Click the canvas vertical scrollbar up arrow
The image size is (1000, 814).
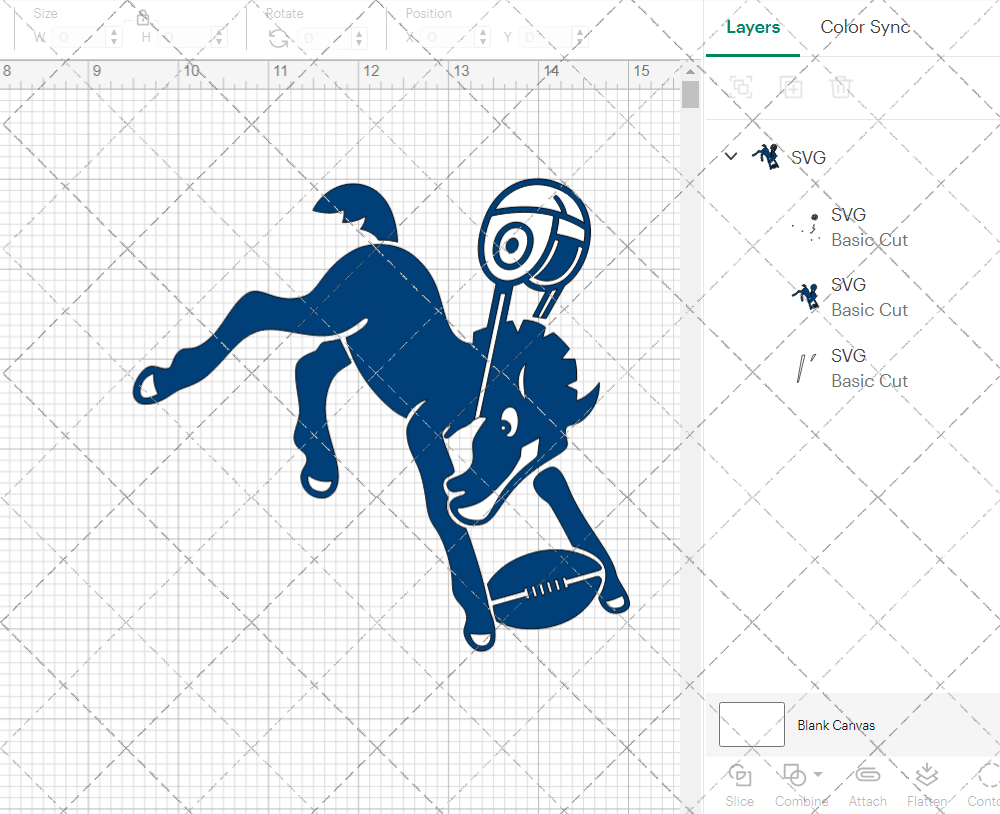[x=690, y=71]
